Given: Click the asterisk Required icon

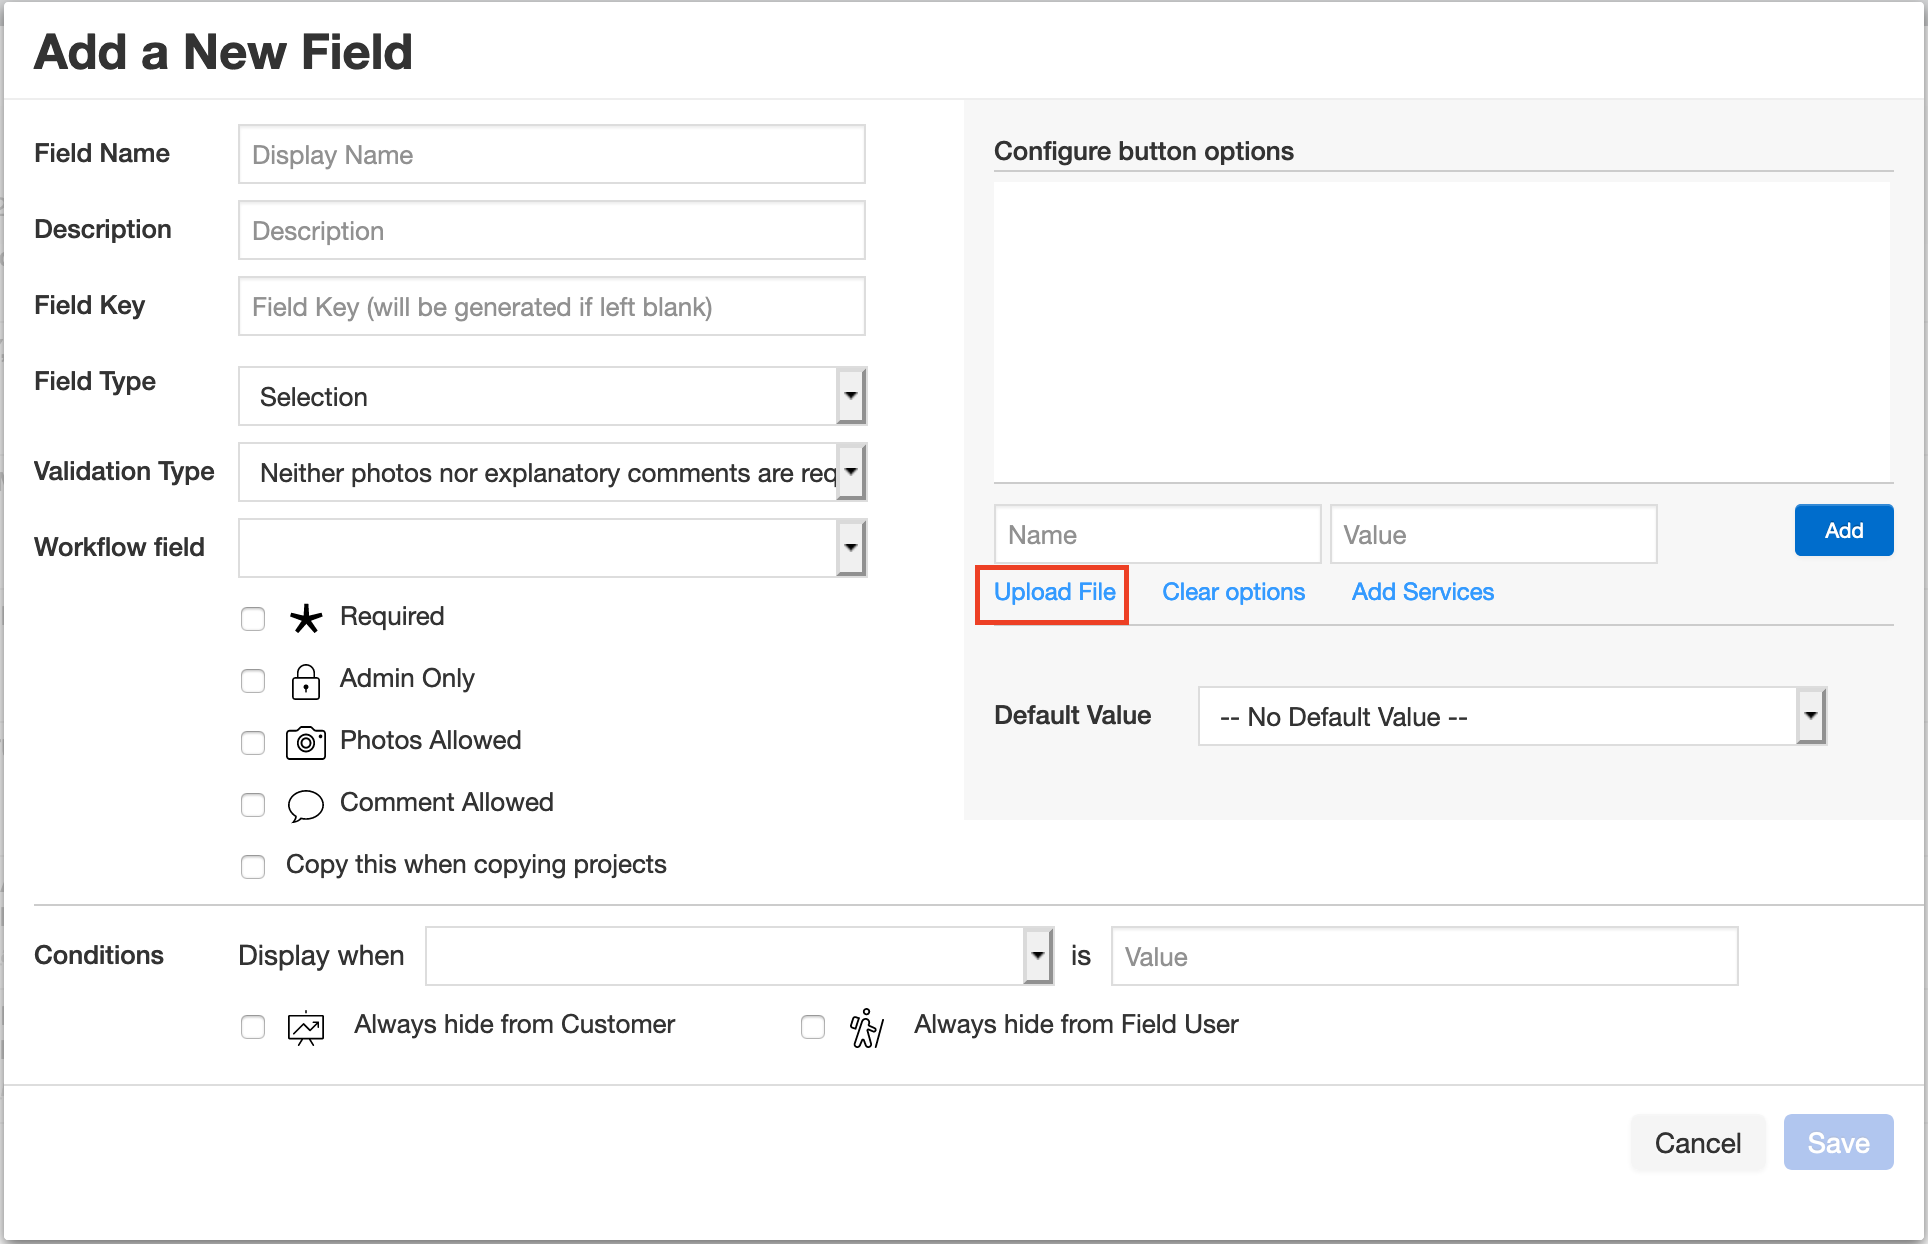Looking at the screenshot, I should [x=306, y=618].
